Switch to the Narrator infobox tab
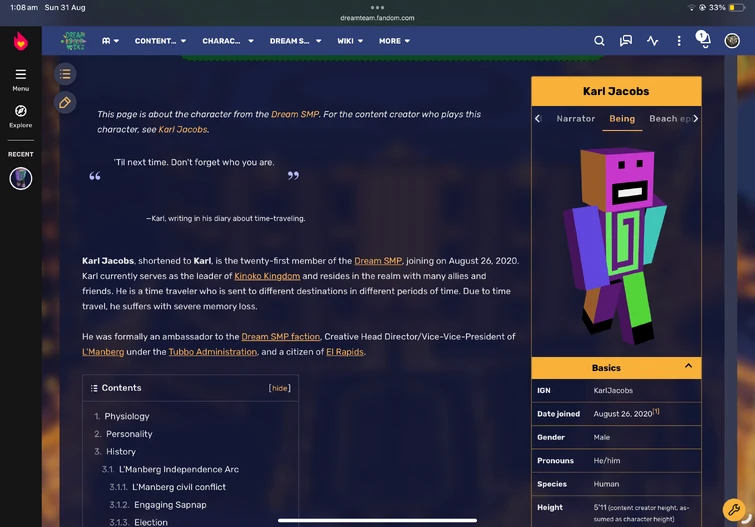 (x=575, y=119)
